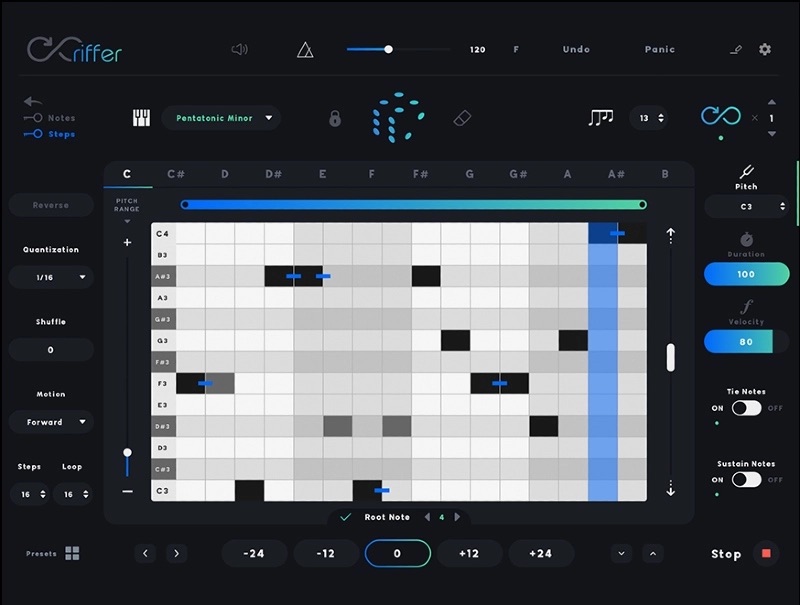This screenshot has height=605, width=800.
Task: Click the tempo slider handle
Action: point(388,49)
